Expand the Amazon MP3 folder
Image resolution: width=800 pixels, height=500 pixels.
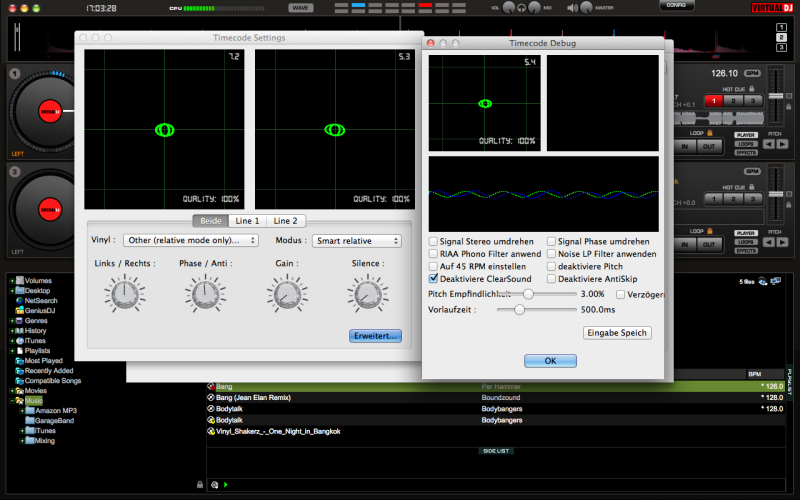[x=21, y=411]
